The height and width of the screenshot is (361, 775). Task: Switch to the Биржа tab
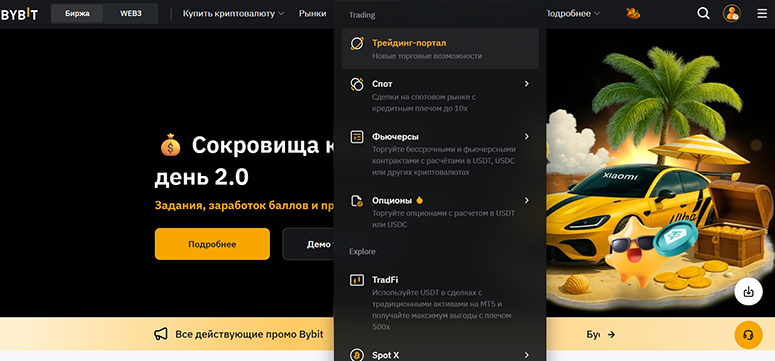pos(77,13)
